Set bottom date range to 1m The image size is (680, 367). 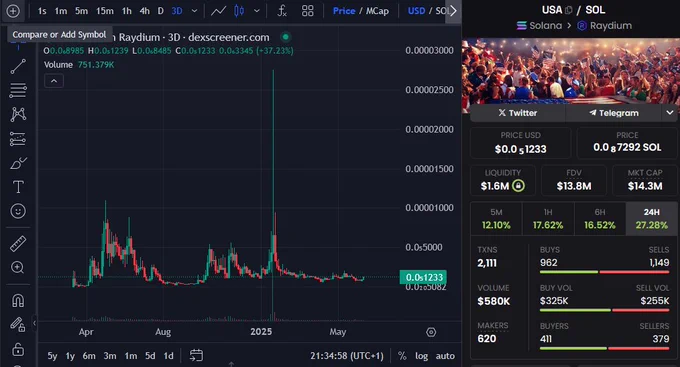[x=131, y=356]
